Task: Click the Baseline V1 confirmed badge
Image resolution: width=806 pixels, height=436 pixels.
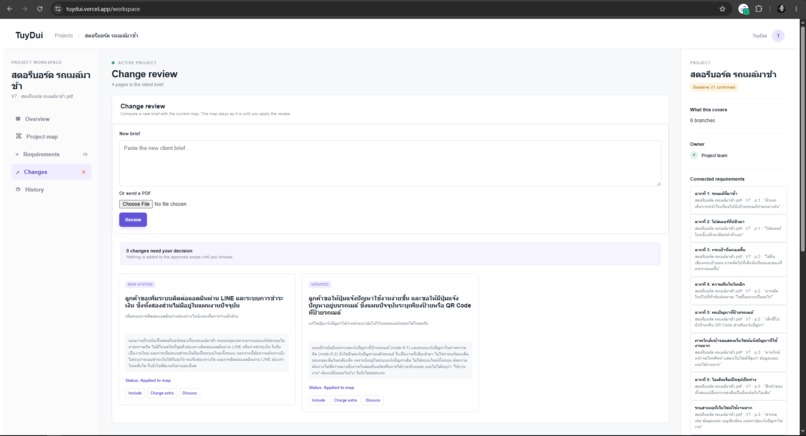Action: pos(714,87)
